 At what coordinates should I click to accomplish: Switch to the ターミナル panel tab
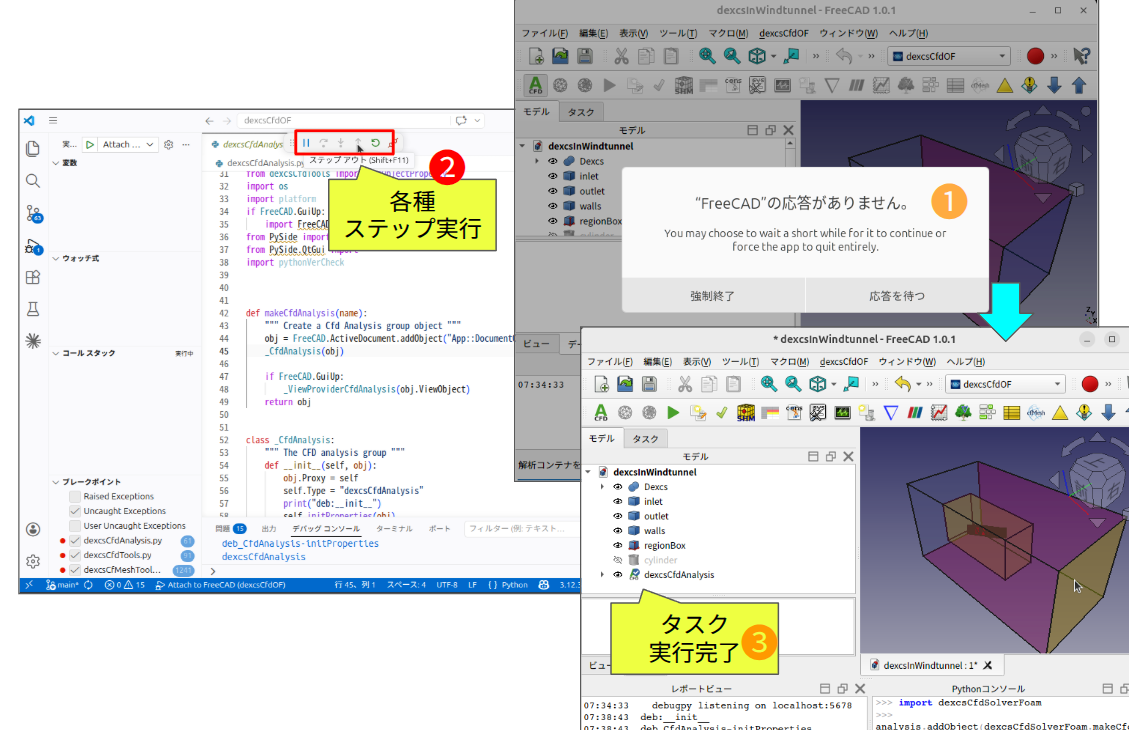tap(394, 528)
